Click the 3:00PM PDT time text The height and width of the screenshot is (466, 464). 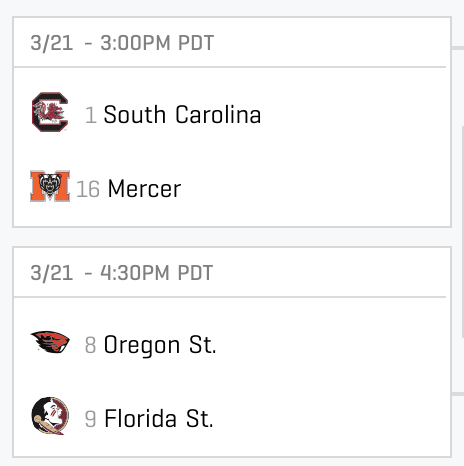[157, 43]
